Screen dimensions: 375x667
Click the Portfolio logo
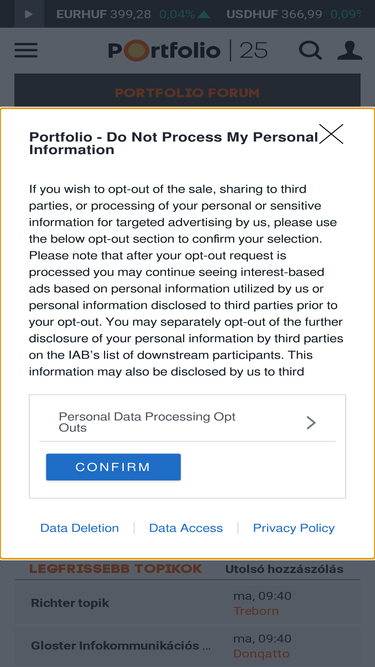pos(188,51)
